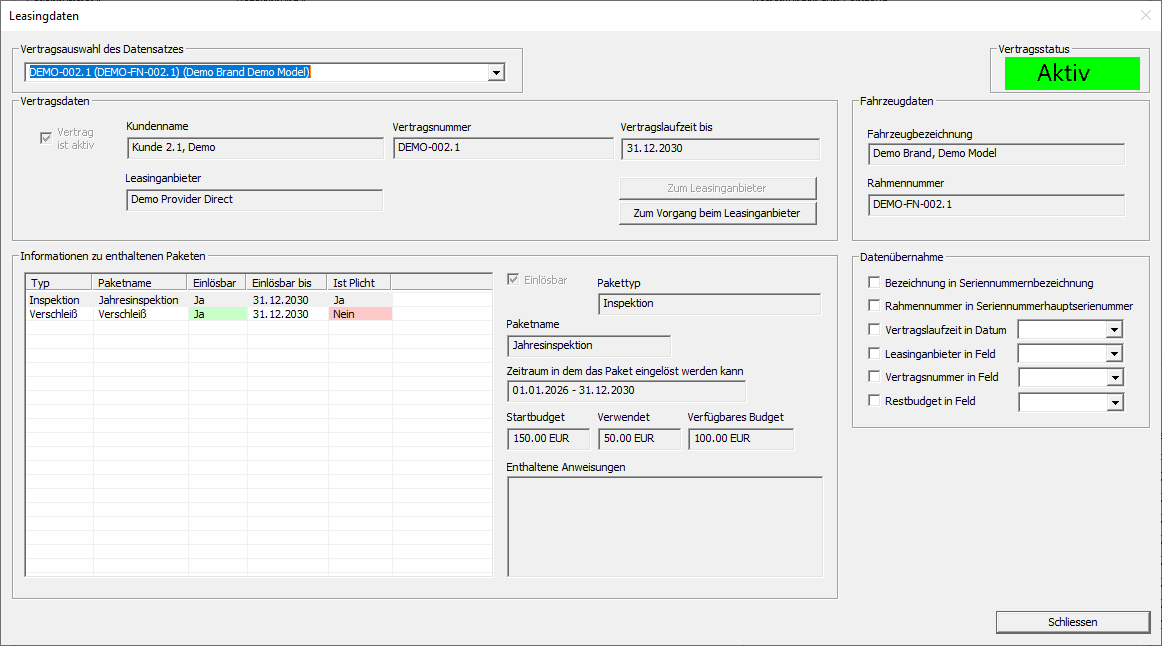This screenshot has height=646, width=1162.
Task: Open the Restbudget in Feld dropdown
Action: 1115,402
